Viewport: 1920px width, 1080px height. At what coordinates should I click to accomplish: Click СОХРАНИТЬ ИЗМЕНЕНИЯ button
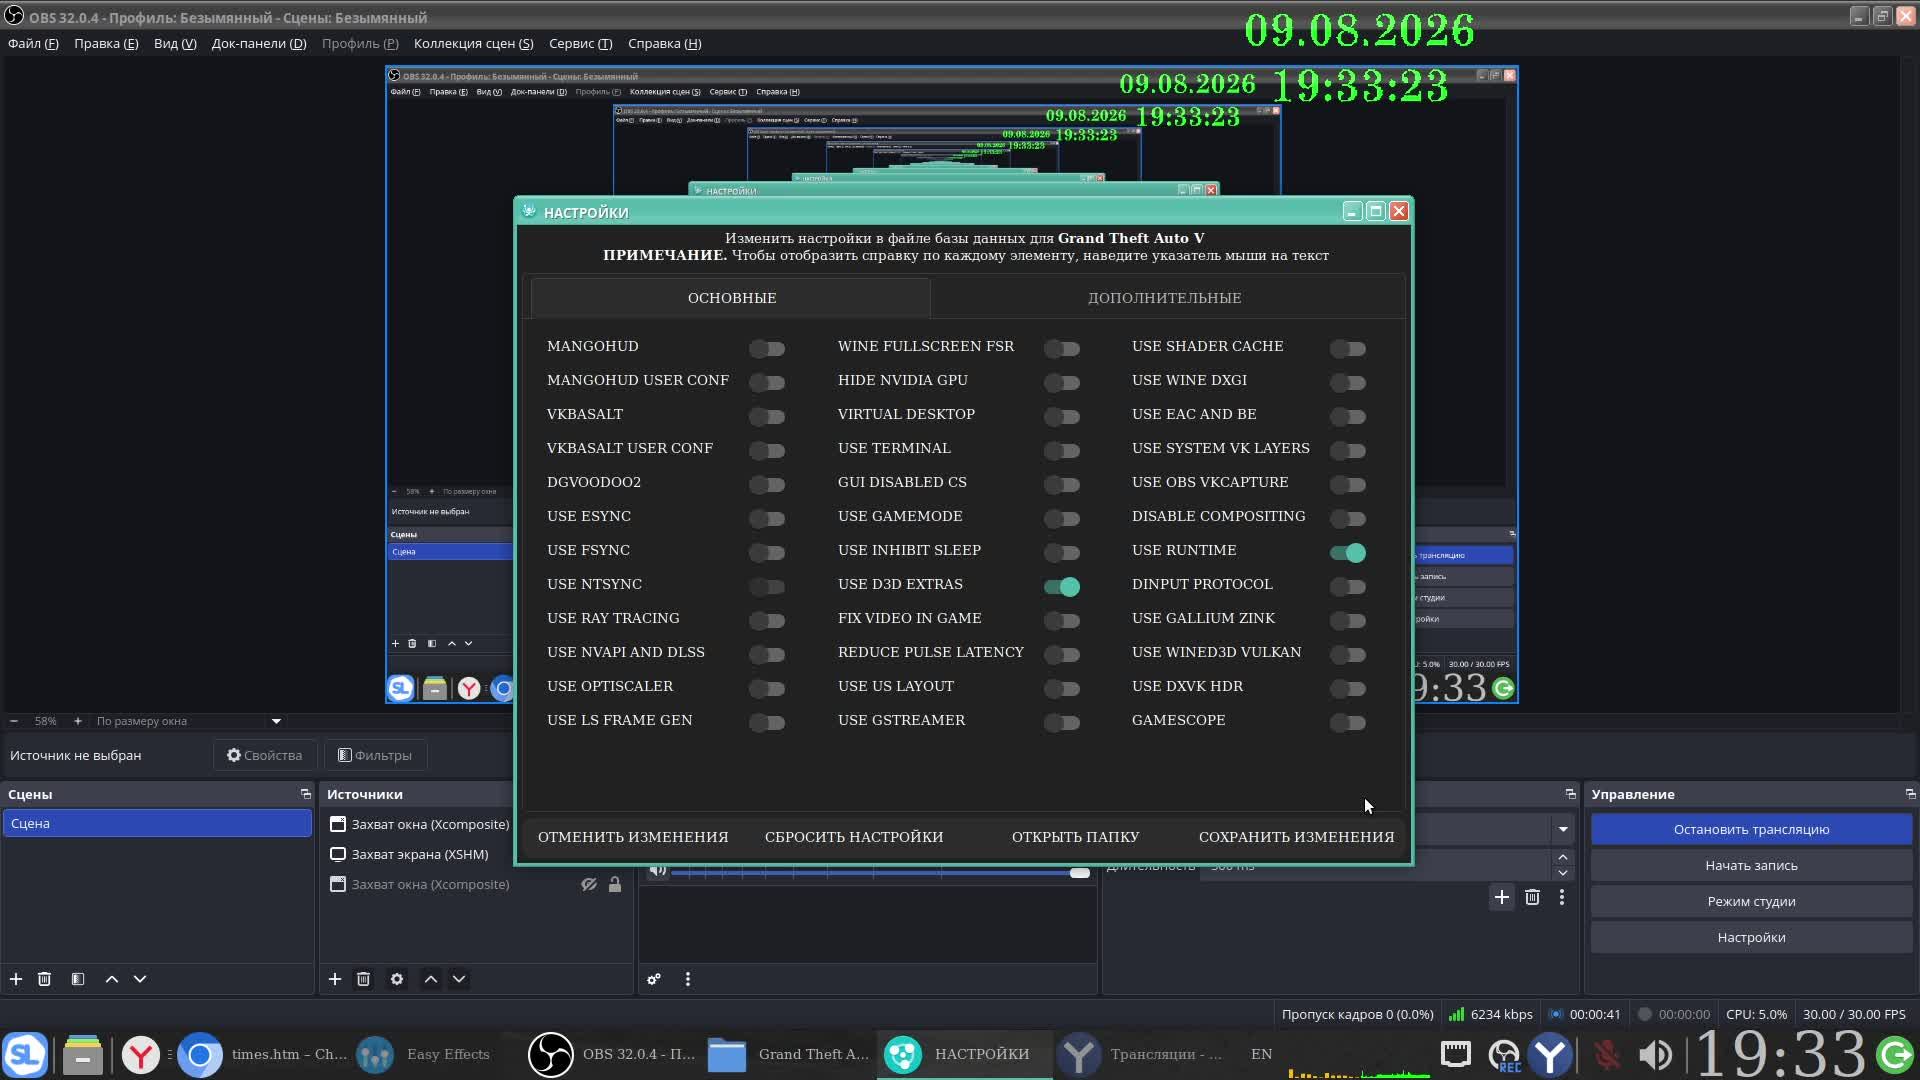pos(1296,837)
